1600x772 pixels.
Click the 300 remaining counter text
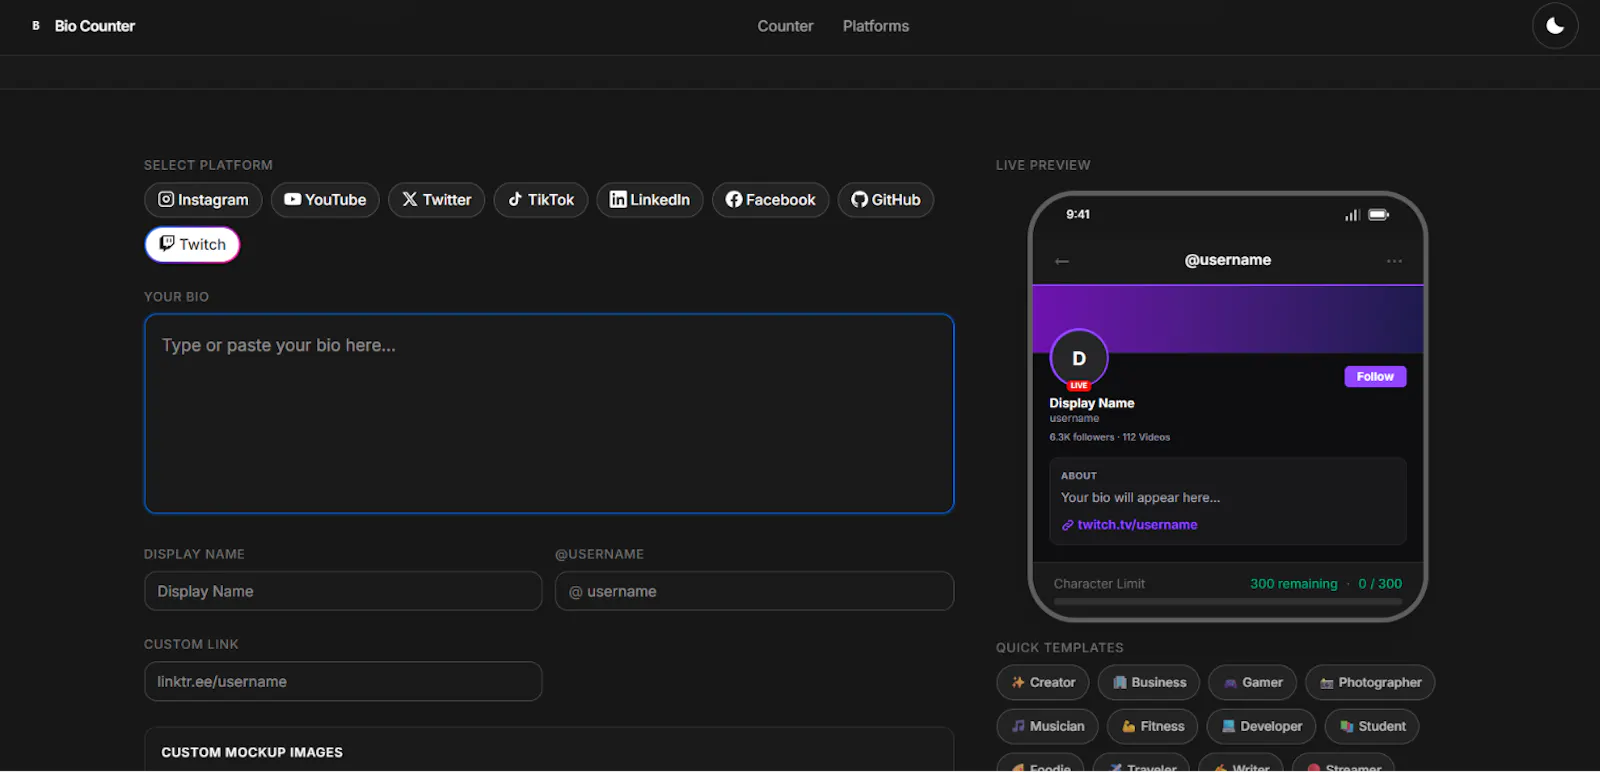[1293, 584]
